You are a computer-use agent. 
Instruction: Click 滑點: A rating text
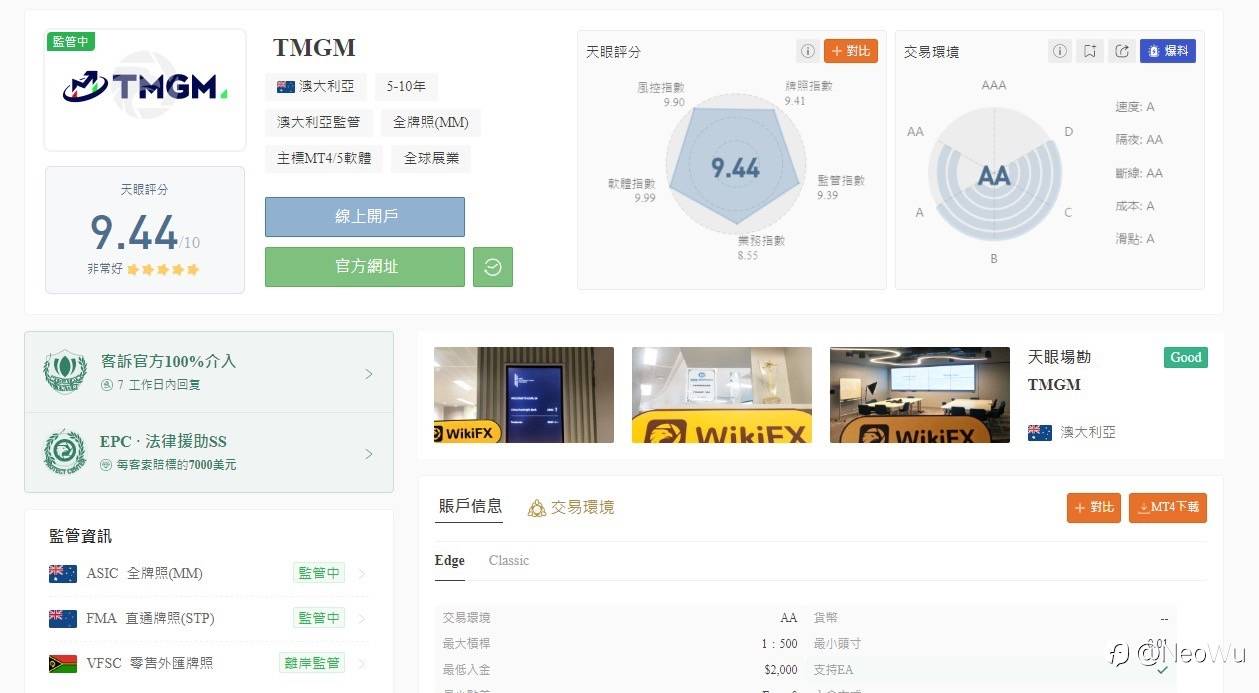coord(1136,239)
